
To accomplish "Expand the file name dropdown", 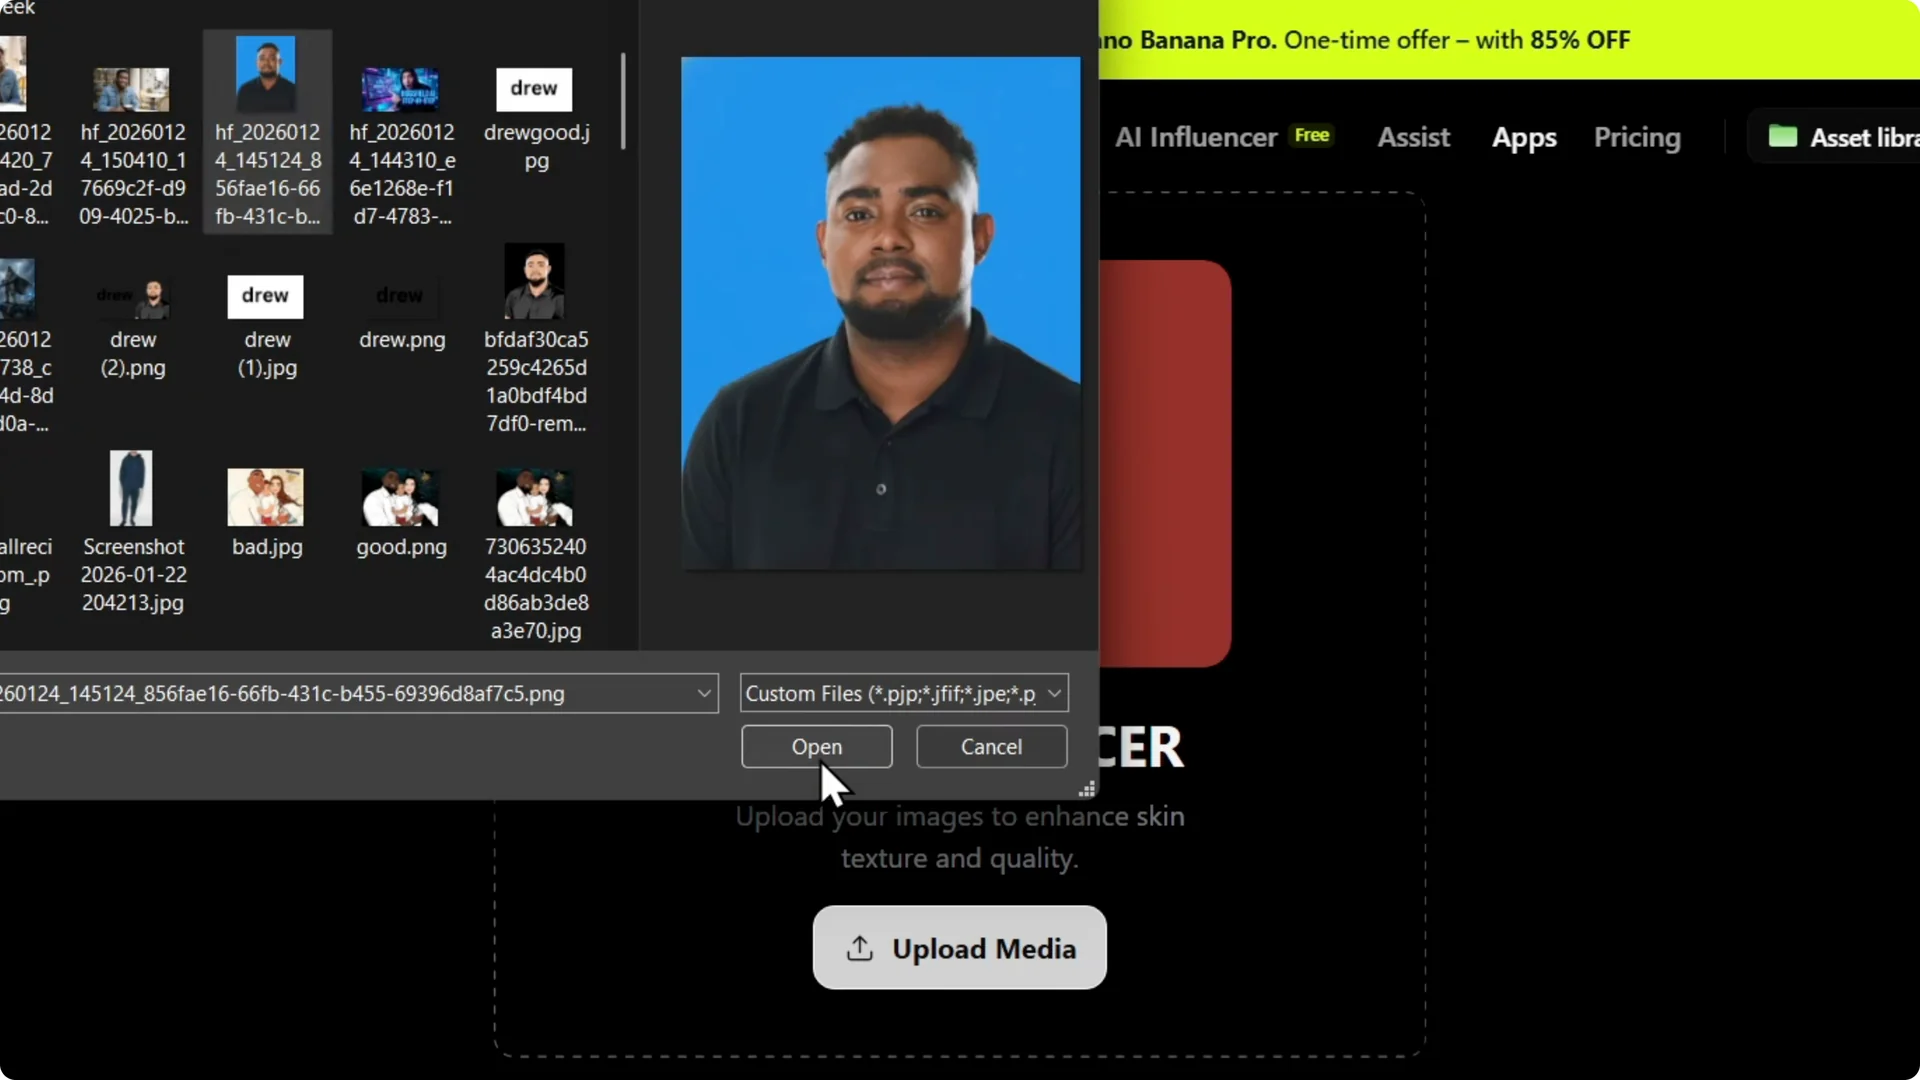I will tap(705, 693).
